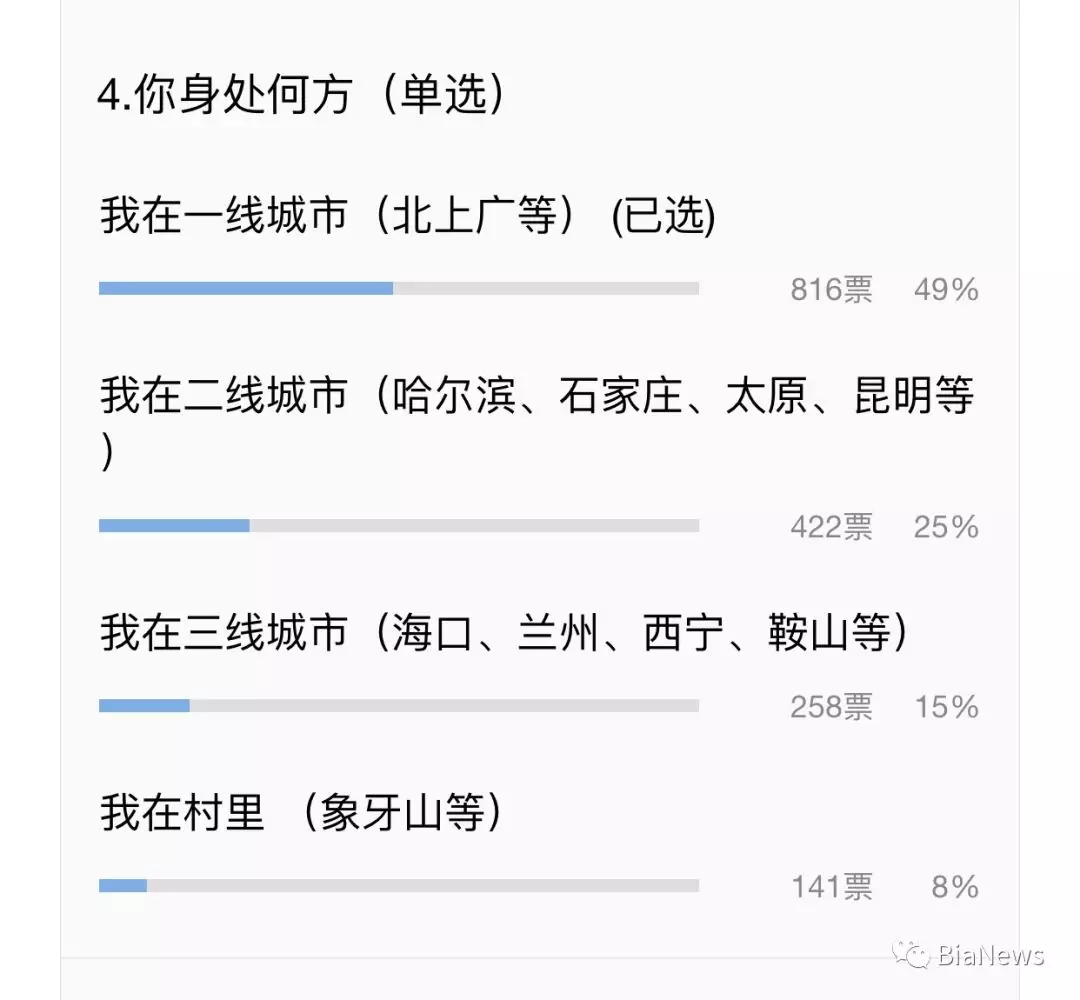Select option 我在村里（象牙山等）

pos(301,812)
